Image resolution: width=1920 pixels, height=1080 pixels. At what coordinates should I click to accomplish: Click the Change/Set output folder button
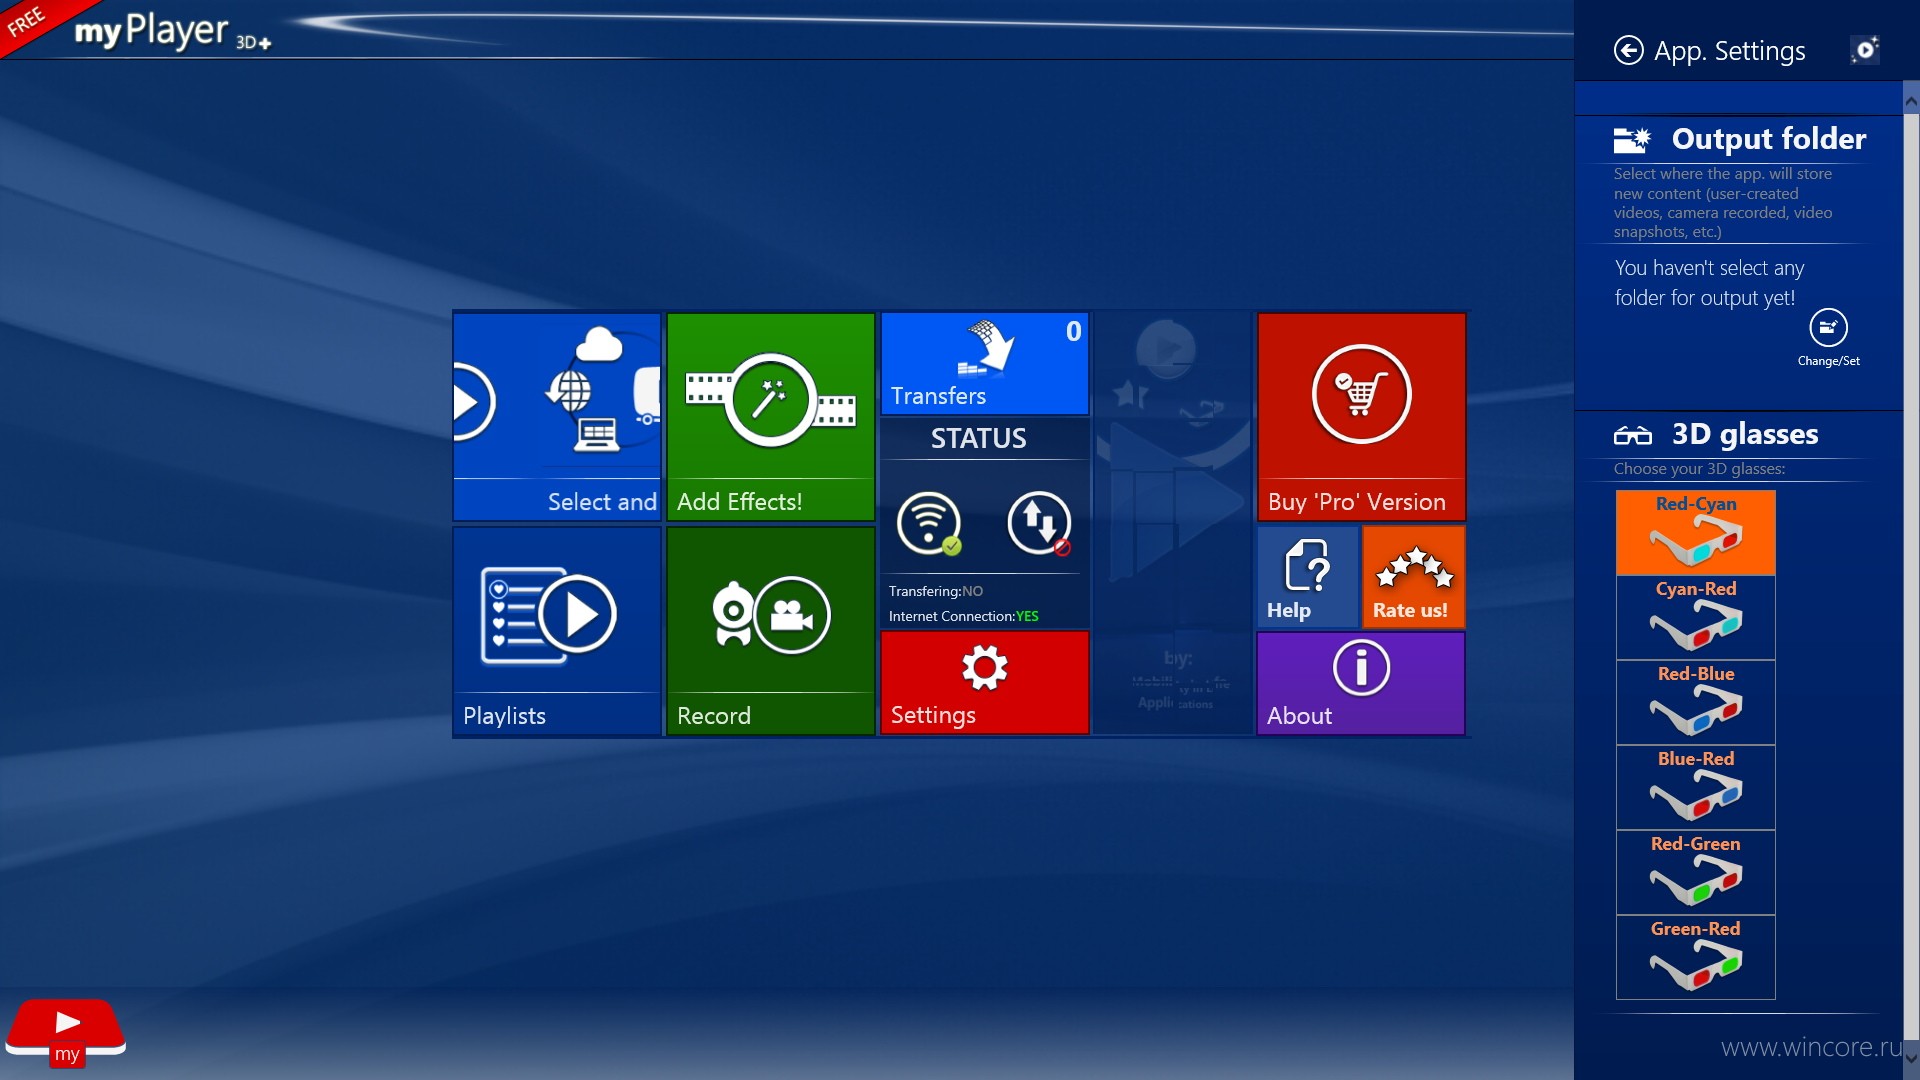(1828, 338)
